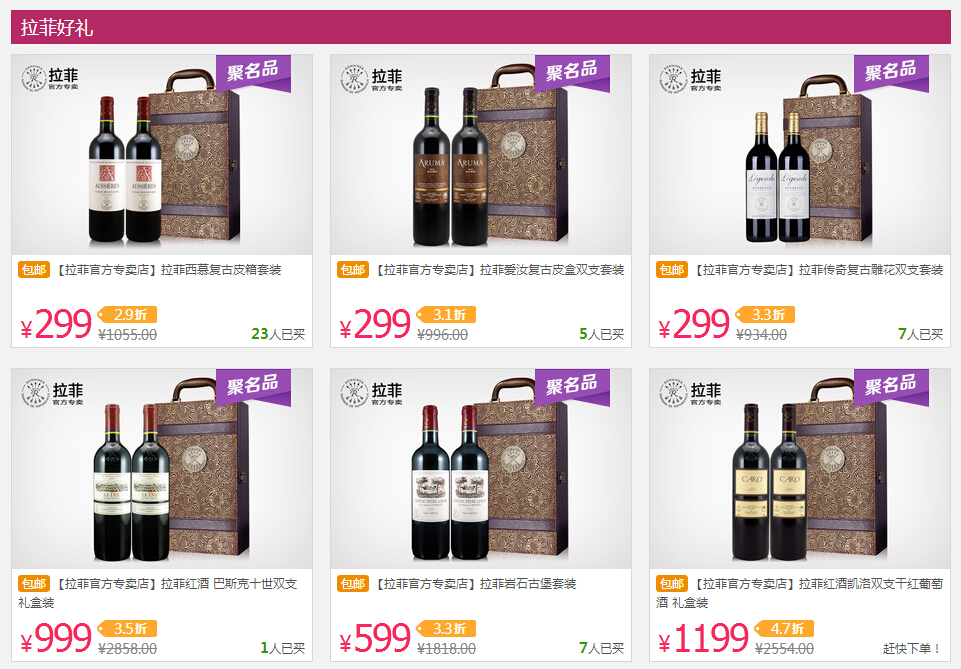Click the 拉菲岩石古堡套装 title link
961x669 pixels.
click(x=476, y=584)
